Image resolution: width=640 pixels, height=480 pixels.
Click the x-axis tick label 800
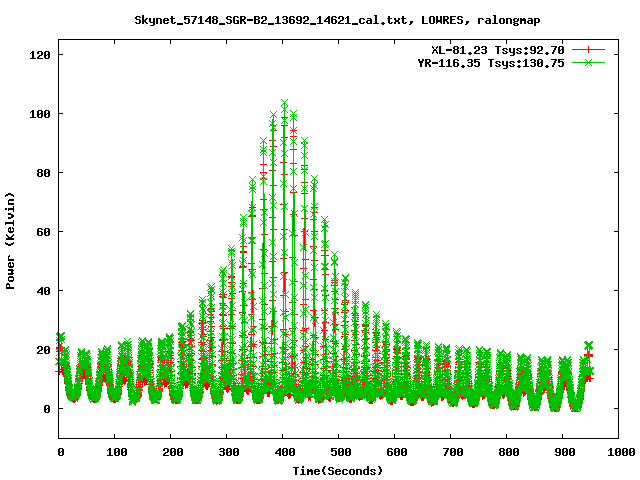tap(509, 452)
